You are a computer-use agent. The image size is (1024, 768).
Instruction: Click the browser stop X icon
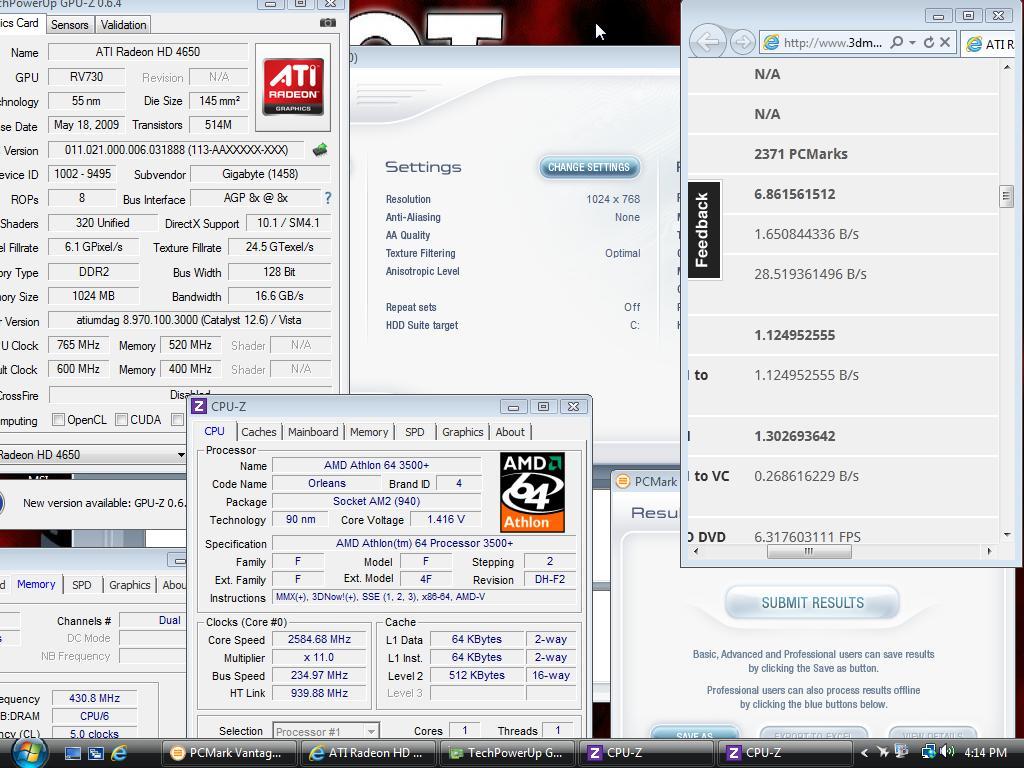tap(945, 42)
